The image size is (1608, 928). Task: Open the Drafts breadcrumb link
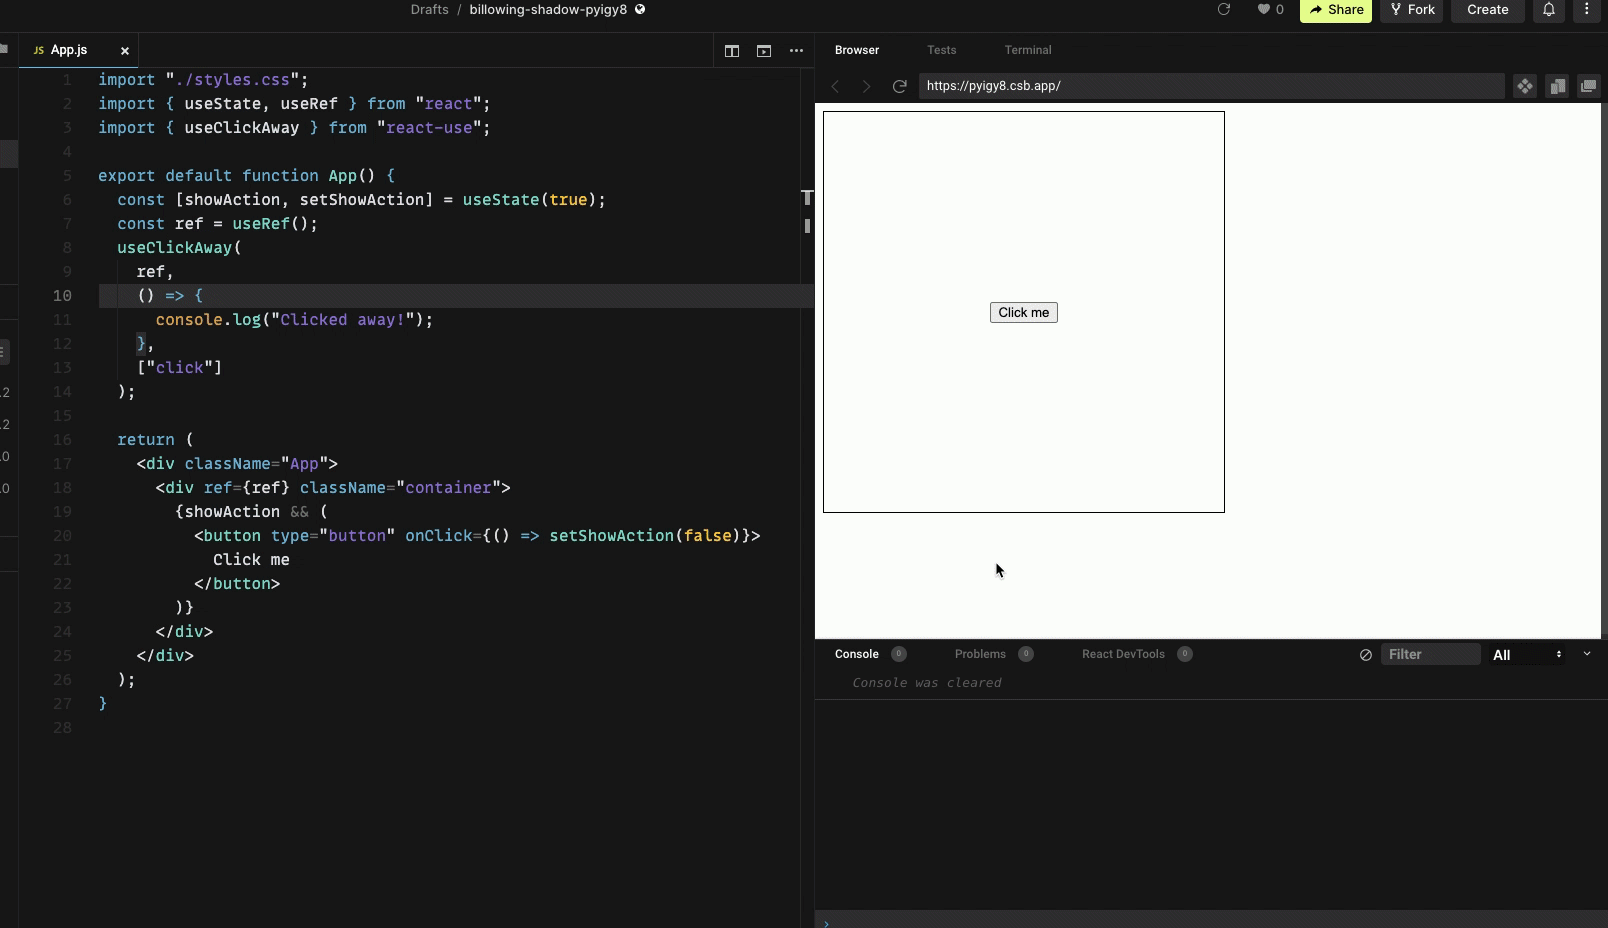[429, 10]
